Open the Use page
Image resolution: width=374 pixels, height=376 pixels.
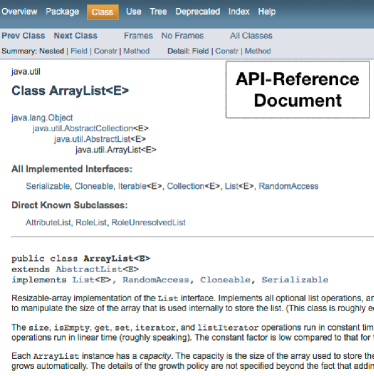134,12
